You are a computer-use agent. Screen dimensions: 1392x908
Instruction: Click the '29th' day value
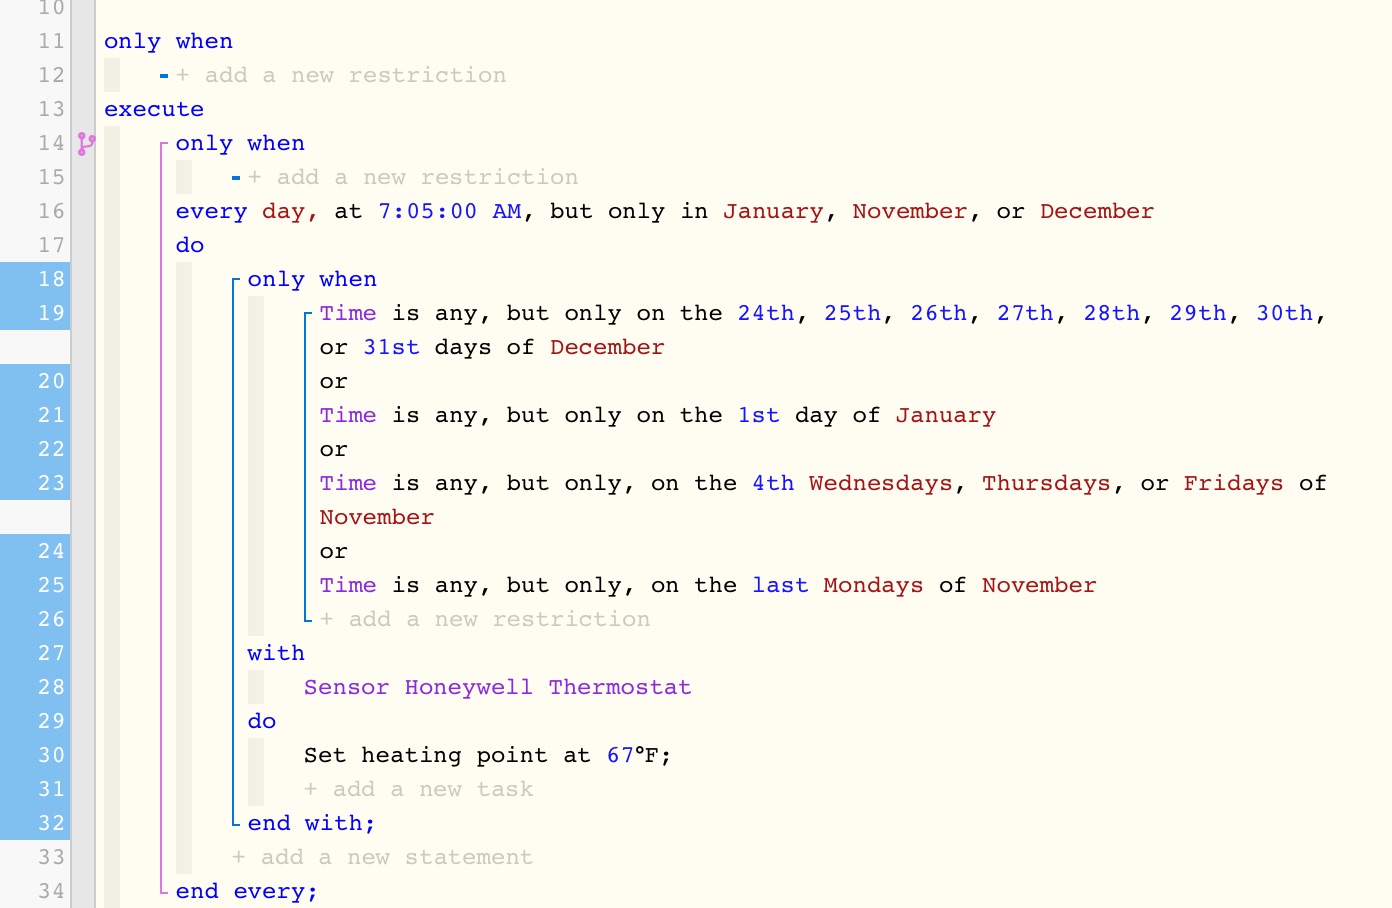click(1198, 313)
